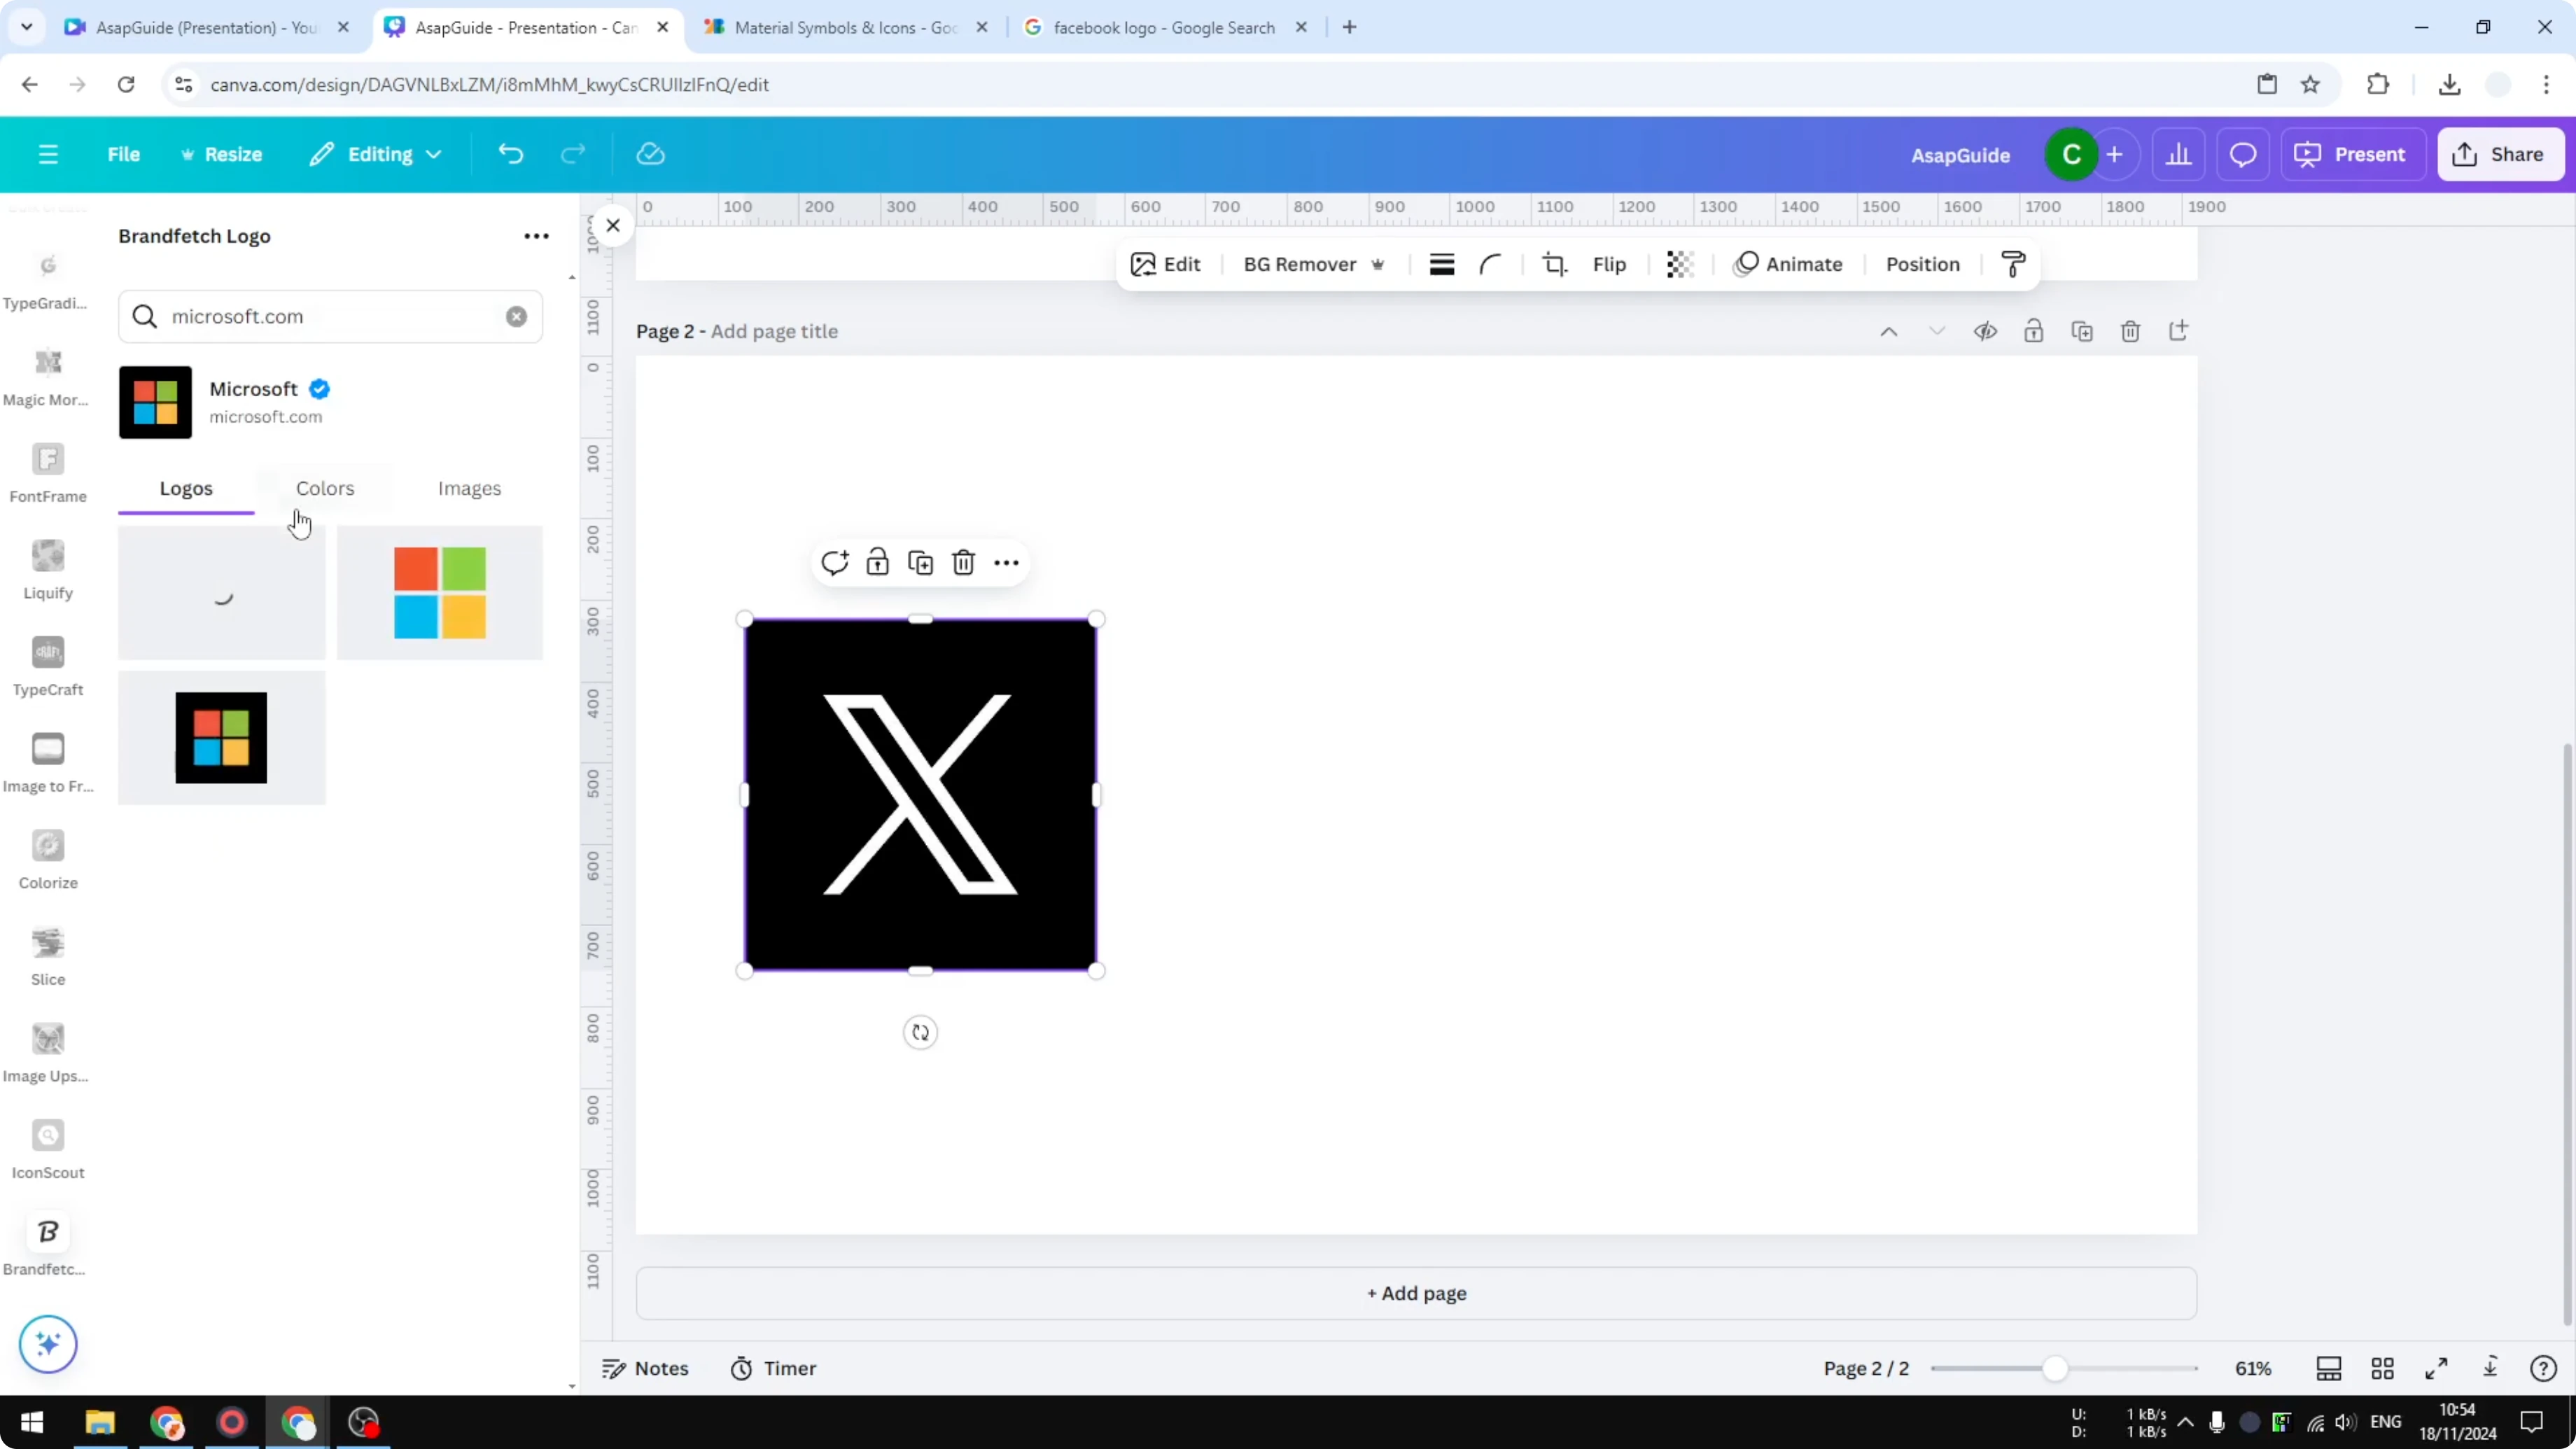The width and height of the screenshot is (2576, 1449).
Task: Open the Colorize tool
Action: tap(47, 857)
